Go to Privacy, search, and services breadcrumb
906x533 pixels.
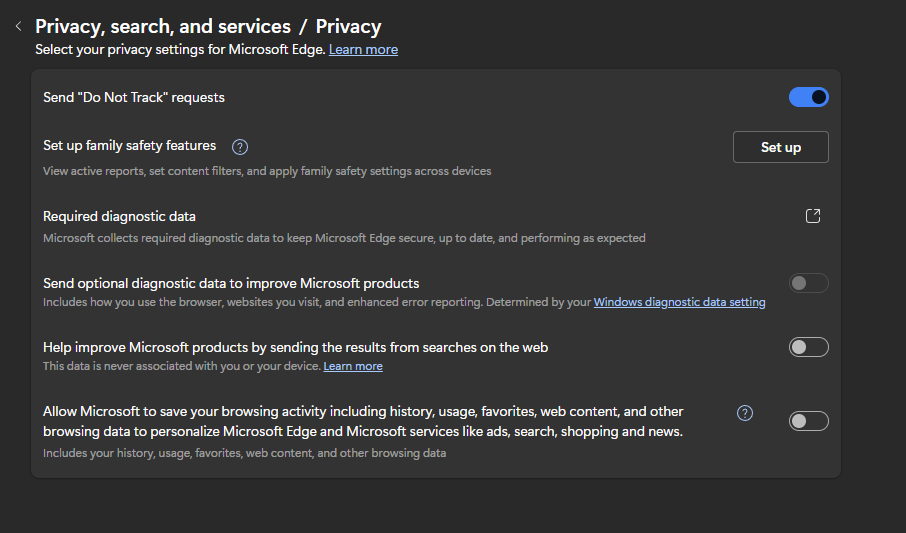163,27
